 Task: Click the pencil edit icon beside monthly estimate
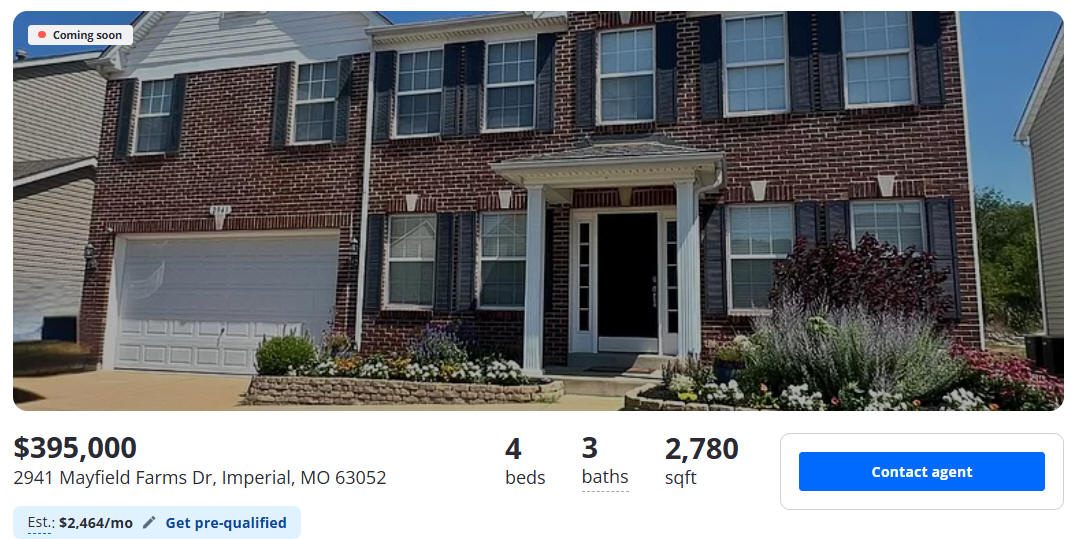coord(149,522)
